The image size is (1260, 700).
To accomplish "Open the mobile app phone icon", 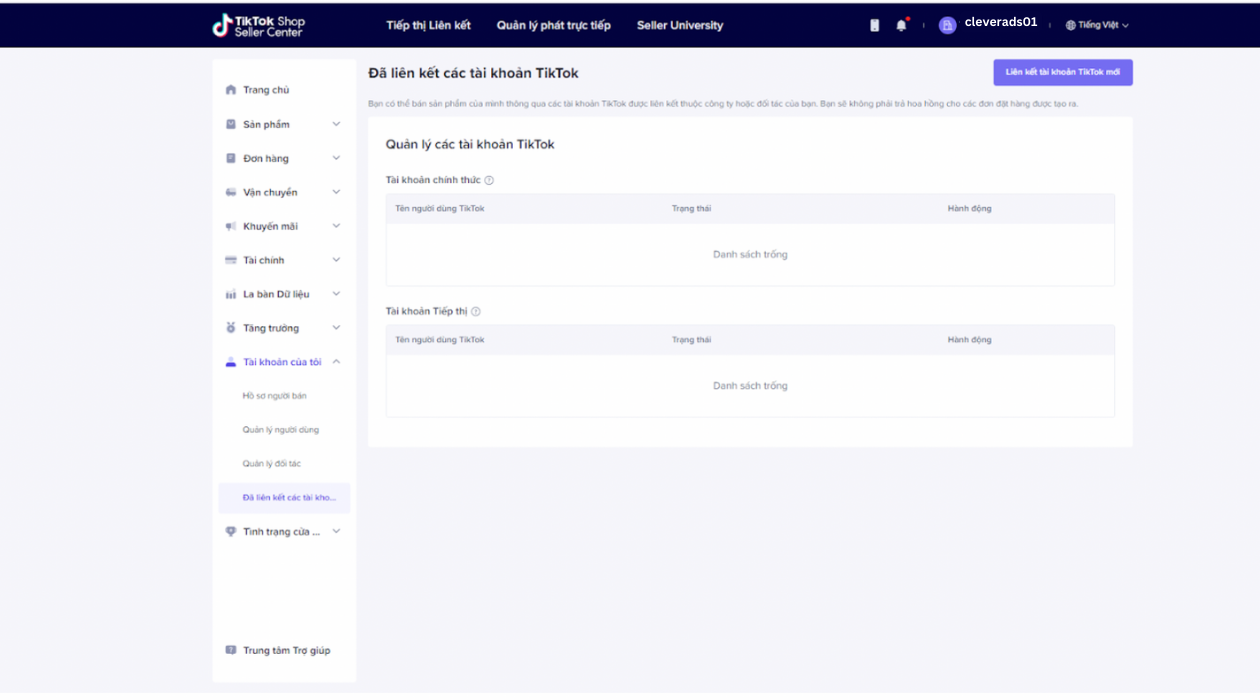I will click(875, 25).
